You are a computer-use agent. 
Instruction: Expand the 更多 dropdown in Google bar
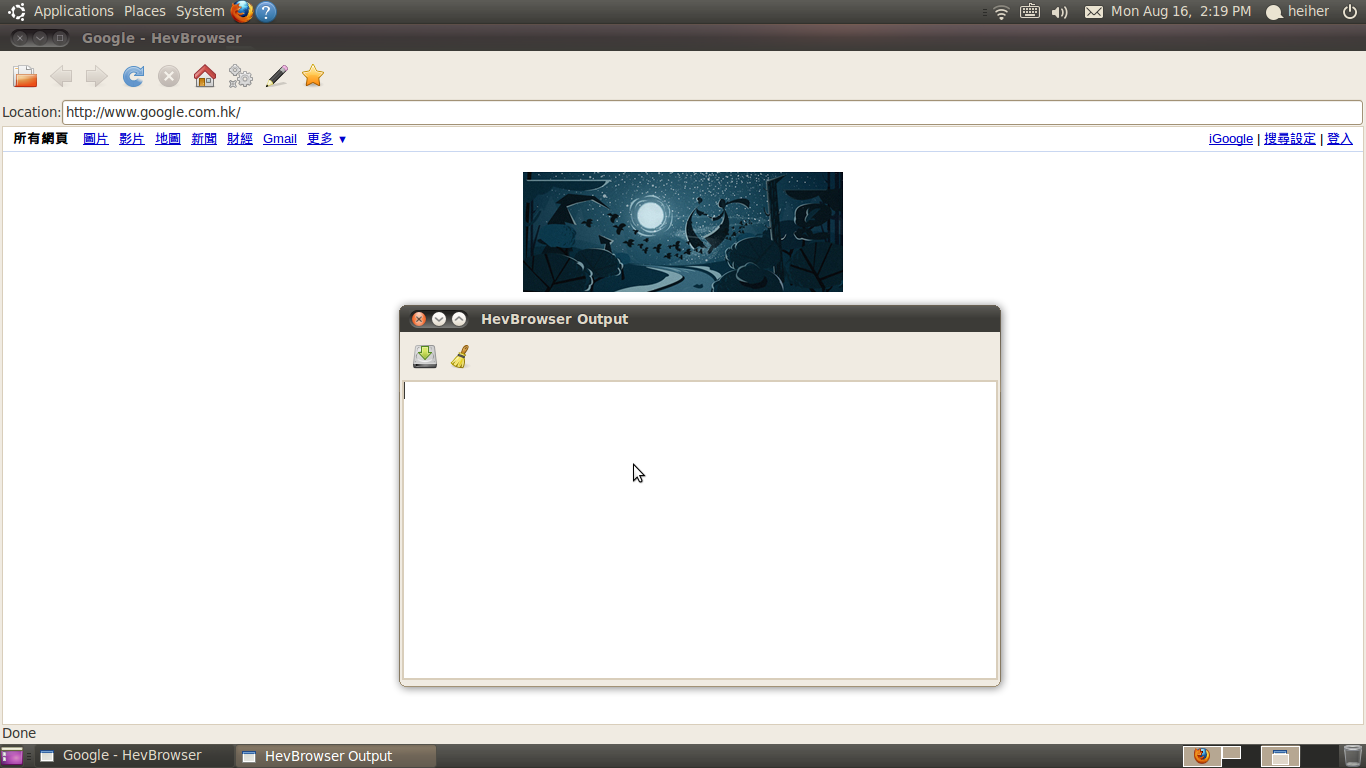pyautogui.click(x=327, y=139)
